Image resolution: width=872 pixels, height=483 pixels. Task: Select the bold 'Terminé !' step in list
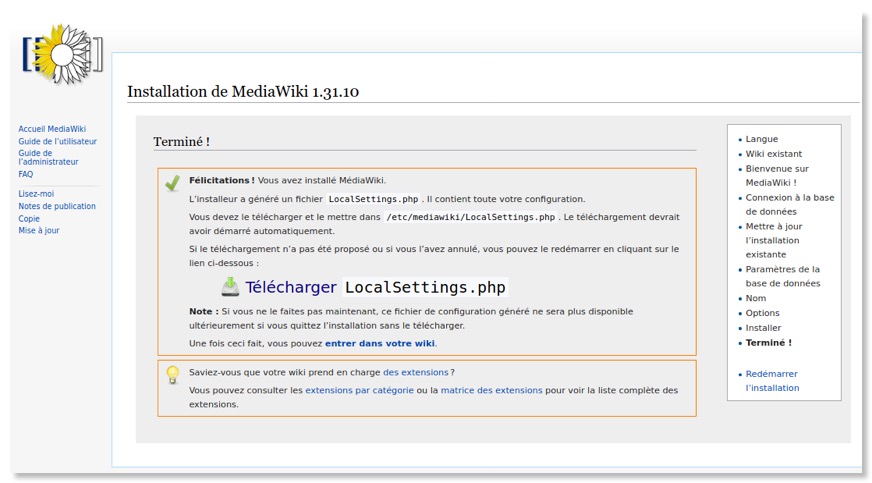769,342
